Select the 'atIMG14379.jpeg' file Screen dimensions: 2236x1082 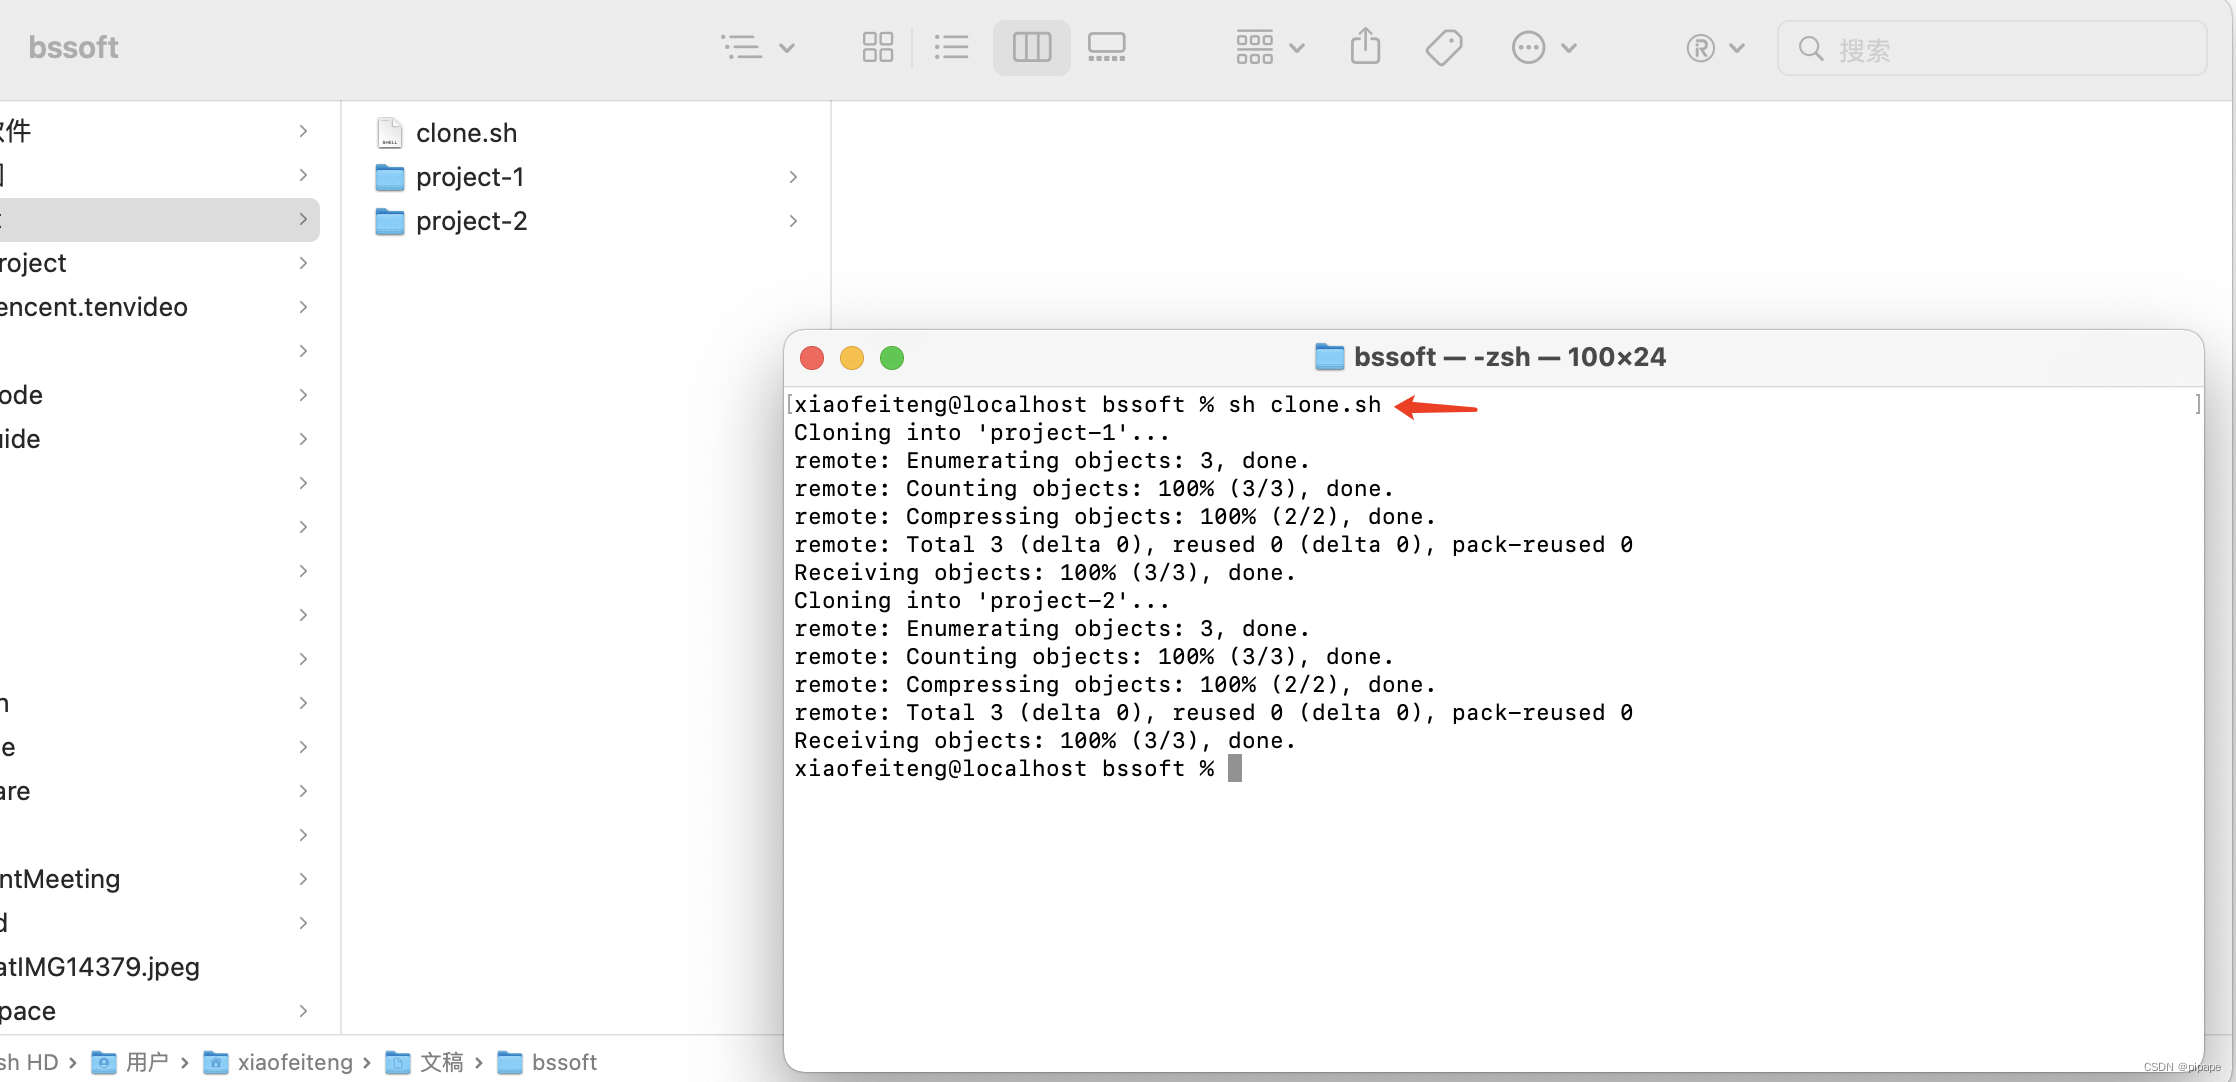click(158, 967)
